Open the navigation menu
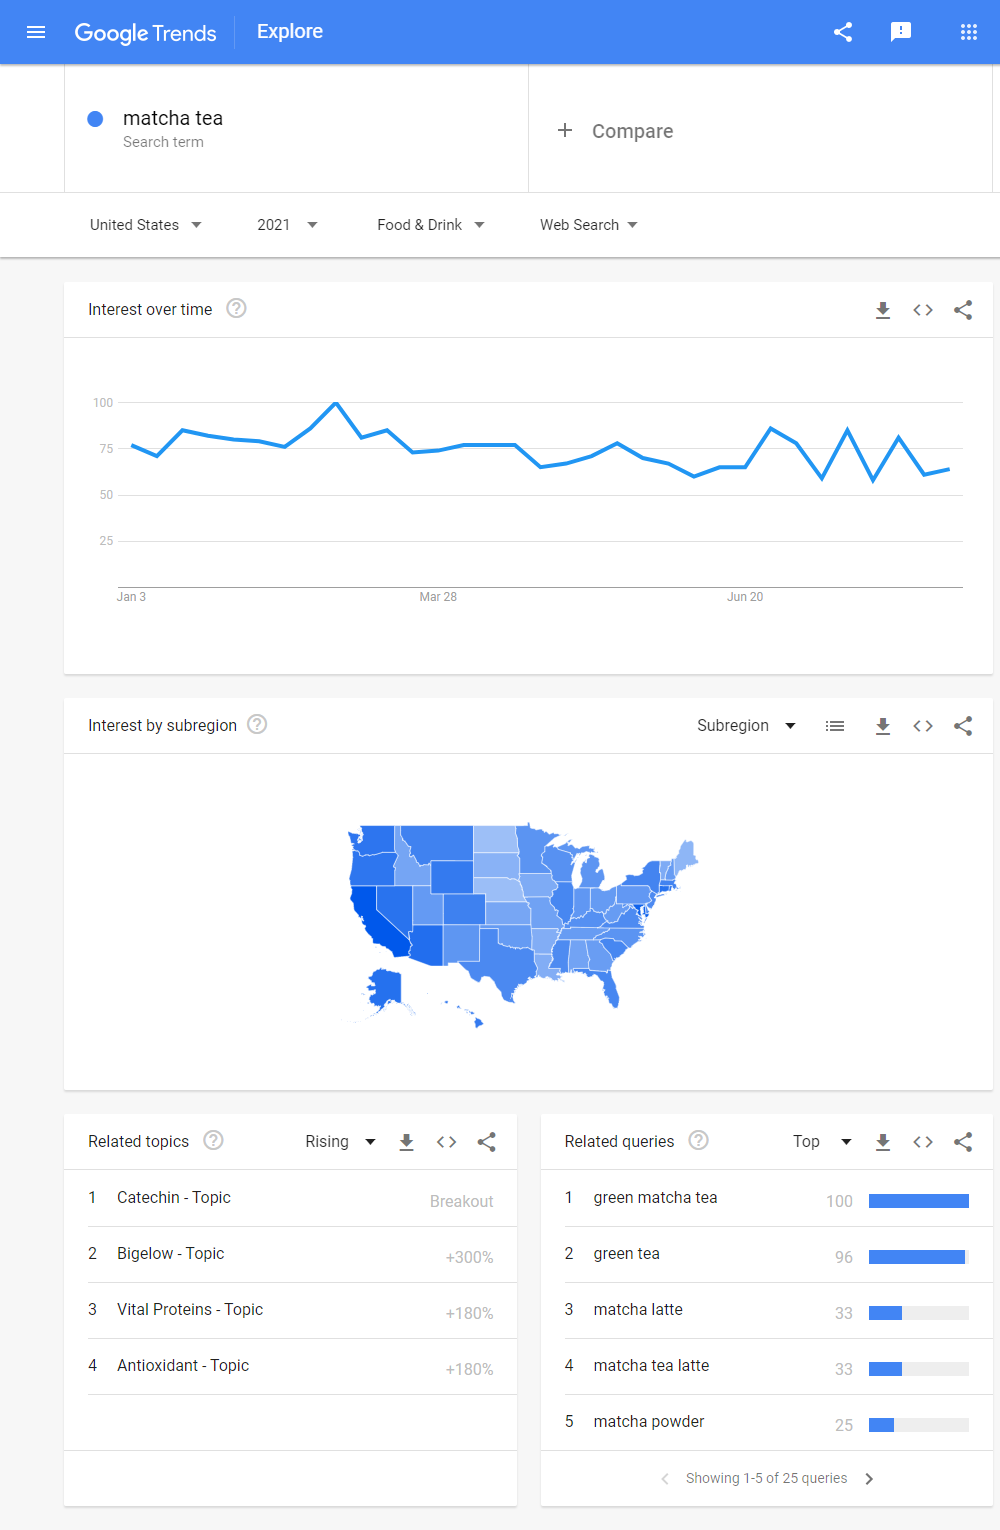Image resolution: width=1000 pixels, height=1530 pixels. (x=36, y=31)
